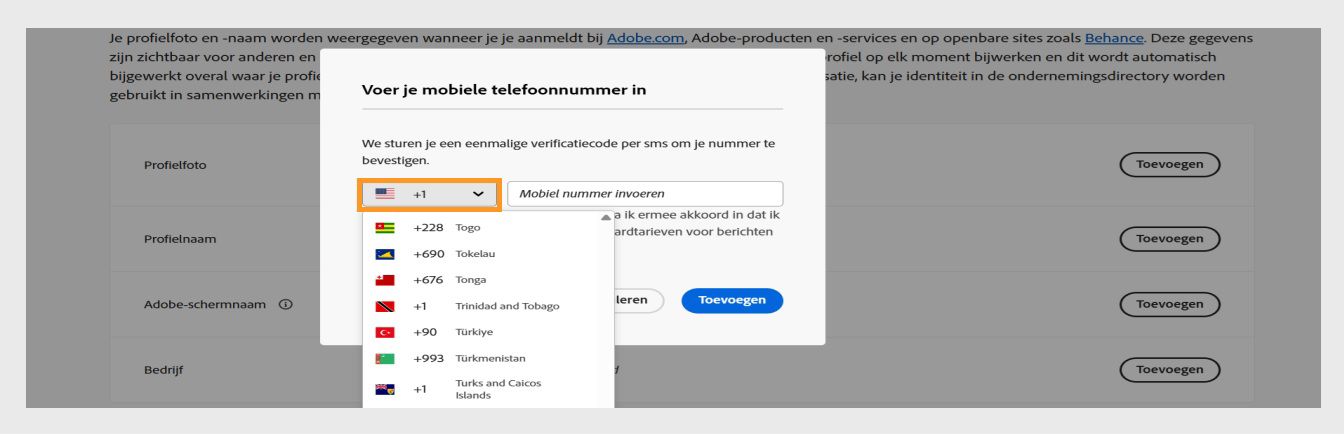The height and width of the screenshot is (434, 1344).
Task: Click the dialog title Voer je mobiele telefoonnummer in
Action: [504, 90]
